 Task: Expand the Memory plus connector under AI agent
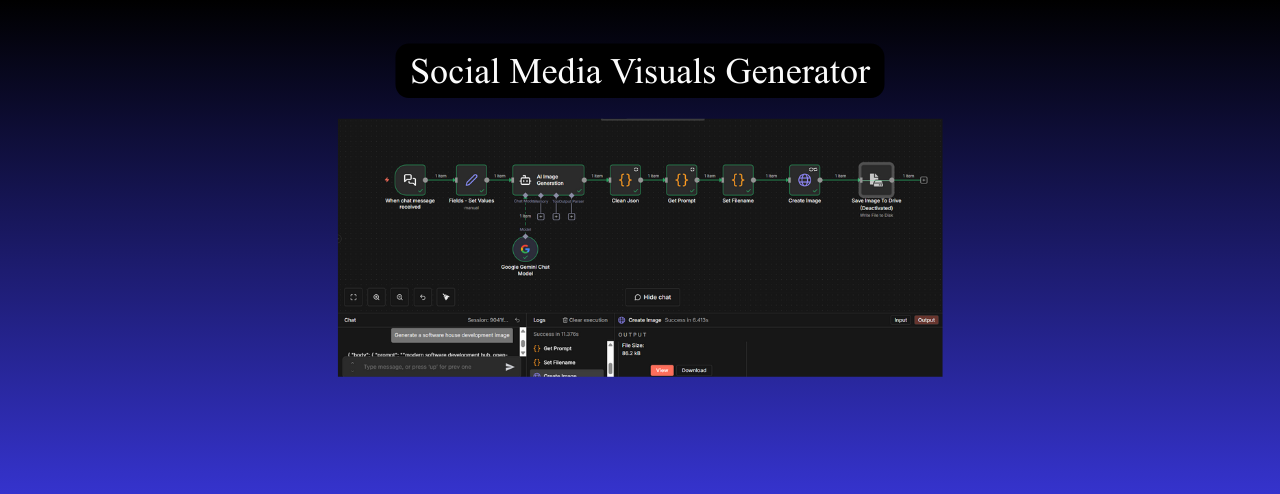pos(541,216)
